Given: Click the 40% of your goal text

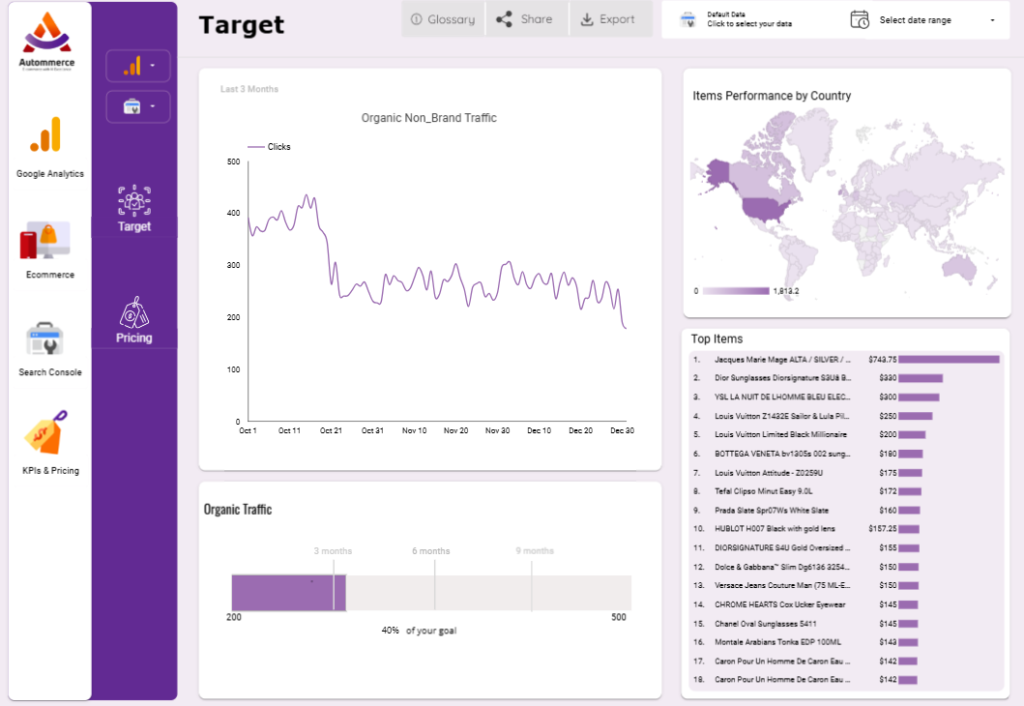Looking at the screenshot, I should [419, 631].
